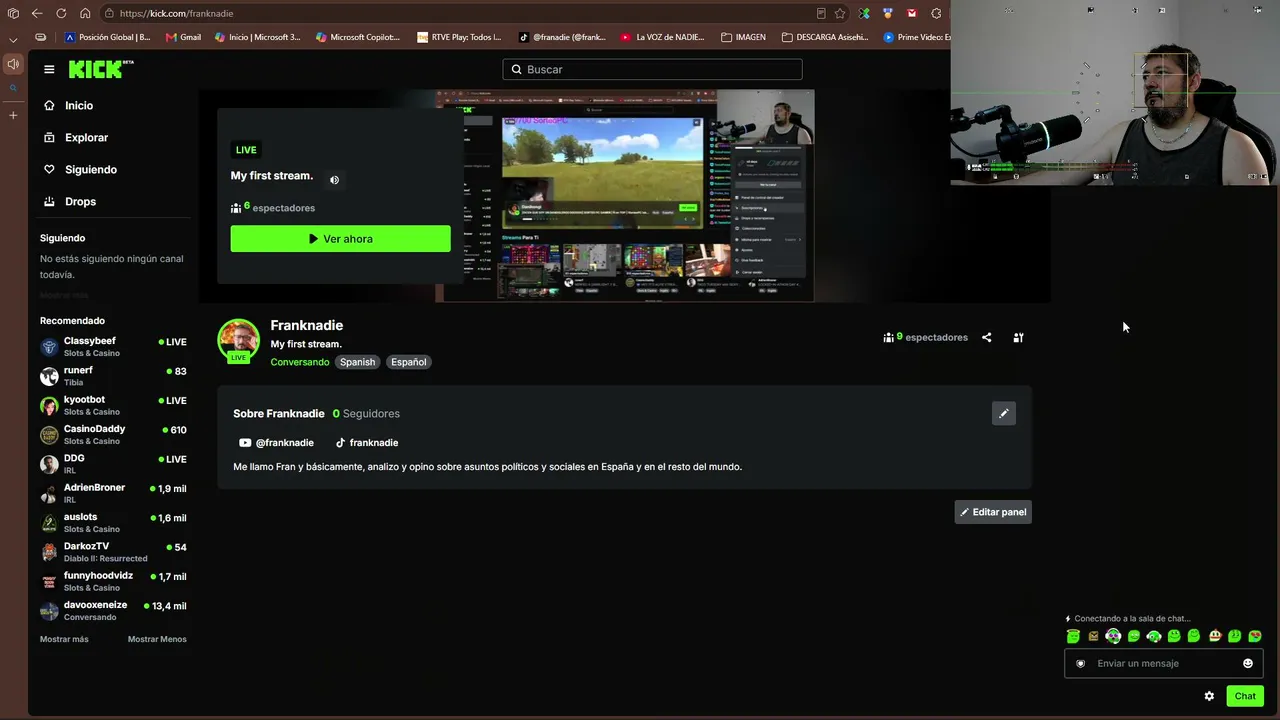Open the Explorar section
Screen dimensions: 1280x720
(76, 137)
